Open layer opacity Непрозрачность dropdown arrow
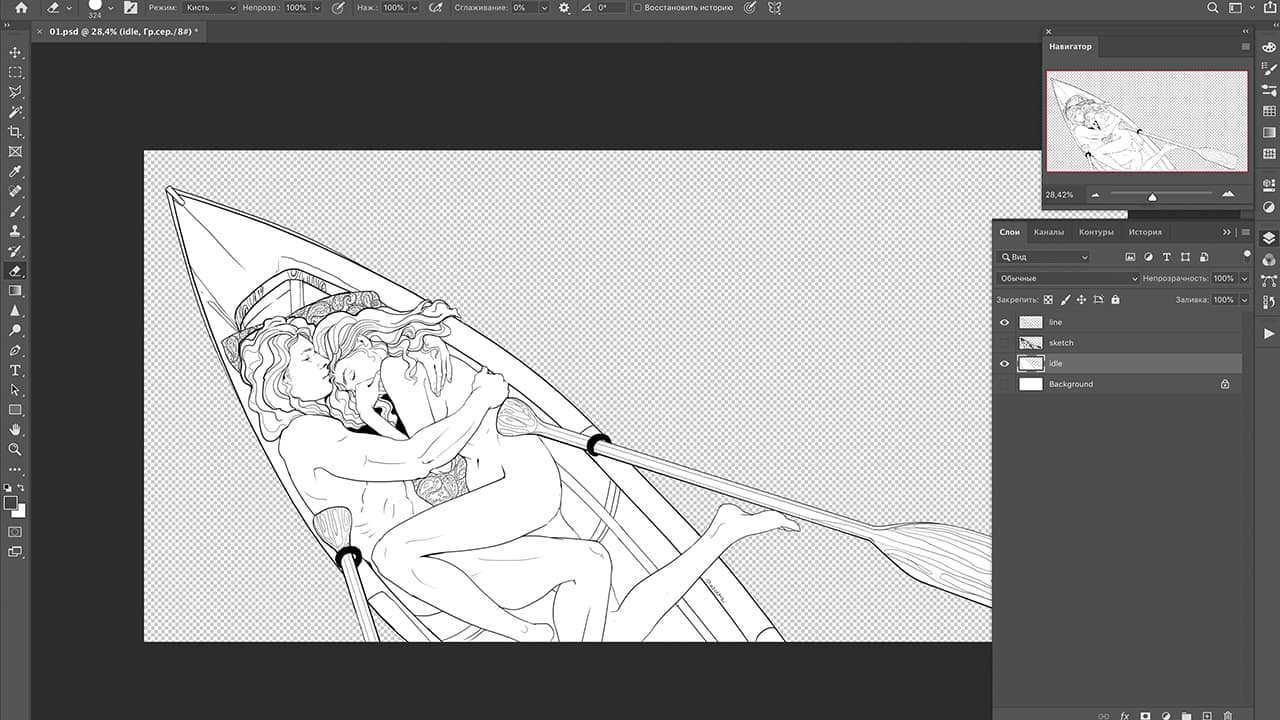The height and width of the screenshot is (720, 1280). click(1244, 278)
